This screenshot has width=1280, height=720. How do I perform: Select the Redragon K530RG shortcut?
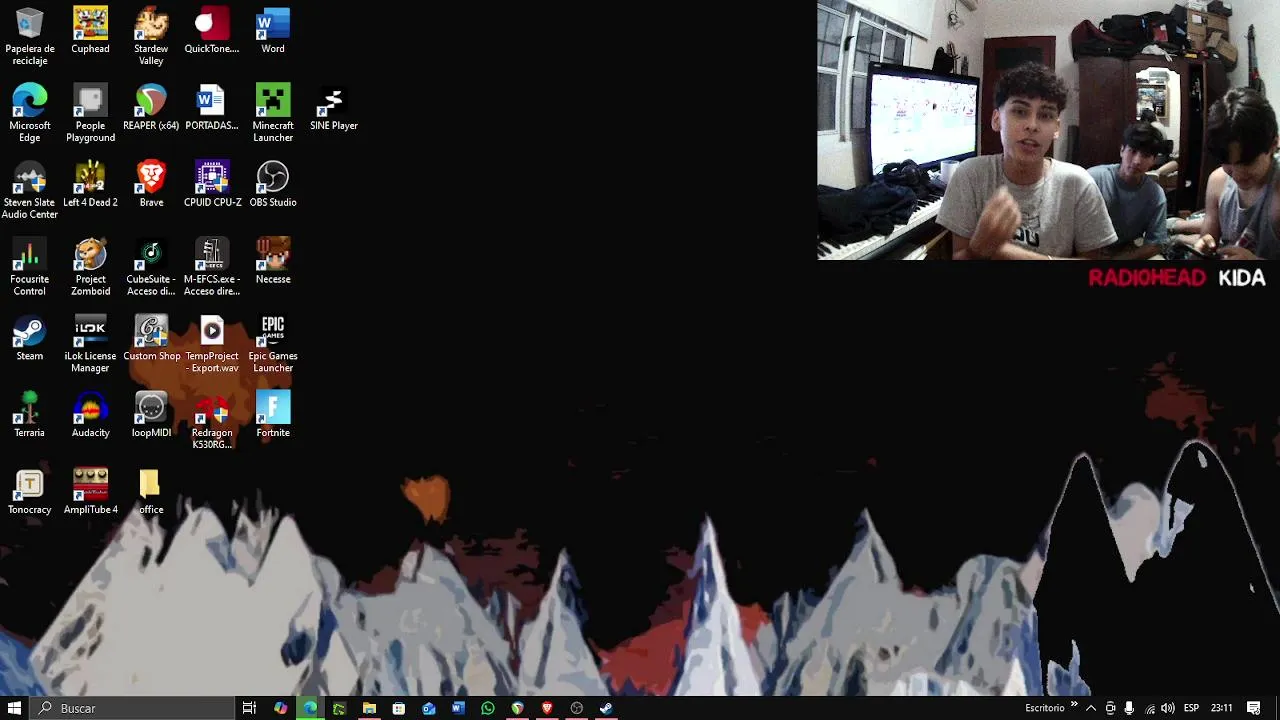212,421
